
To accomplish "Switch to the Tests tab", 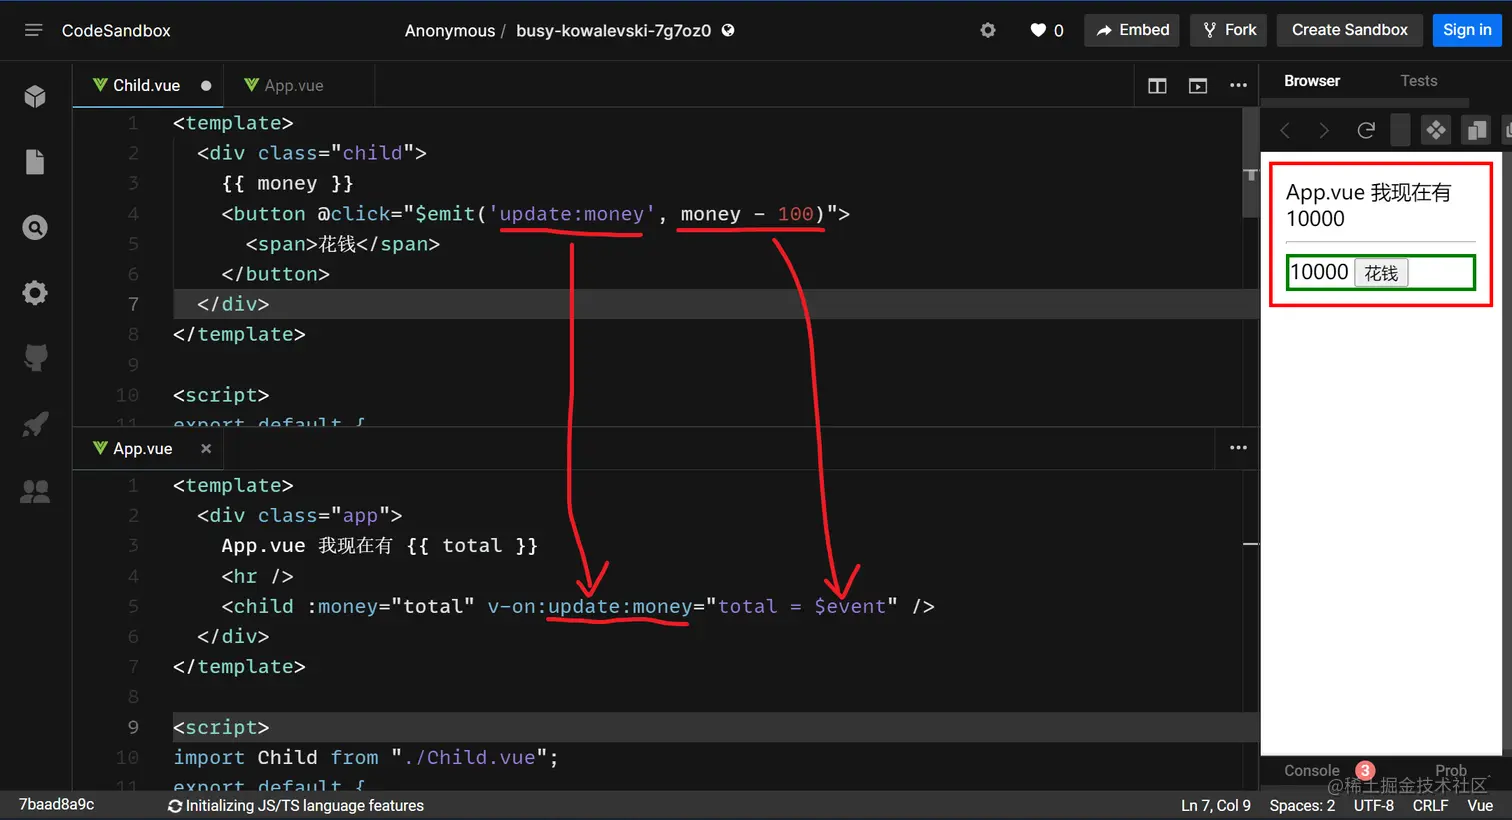I will (x=1419, y=80).
